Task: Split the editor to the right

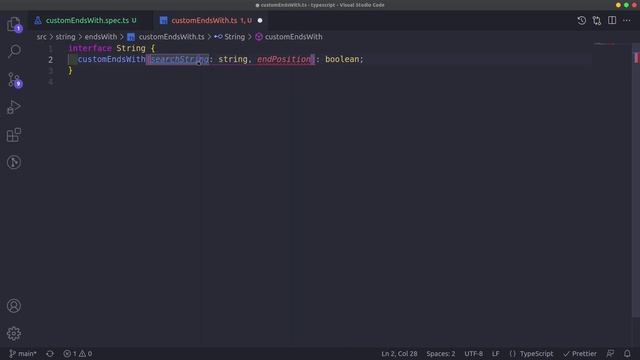Action: (612, 20)
